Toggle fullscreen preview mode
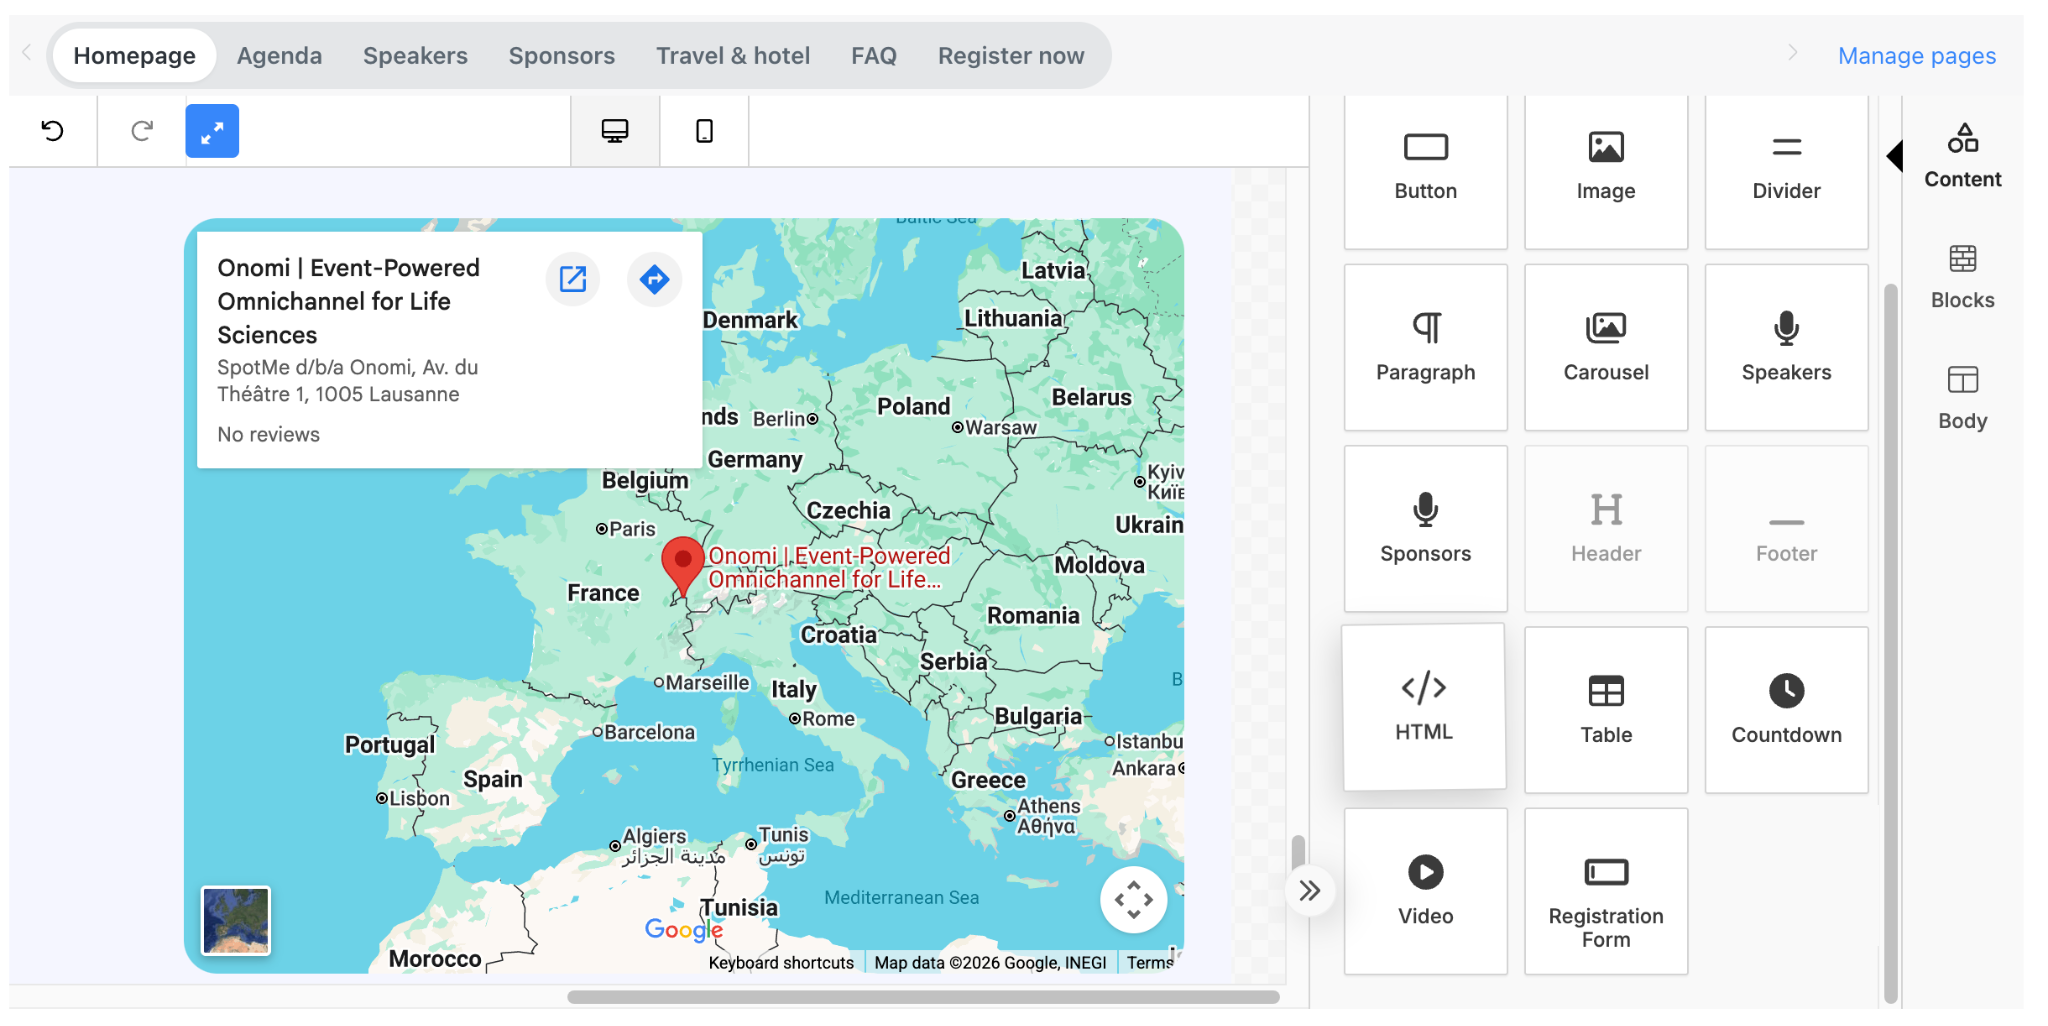2048x1026 pixels. coord(212,131)
